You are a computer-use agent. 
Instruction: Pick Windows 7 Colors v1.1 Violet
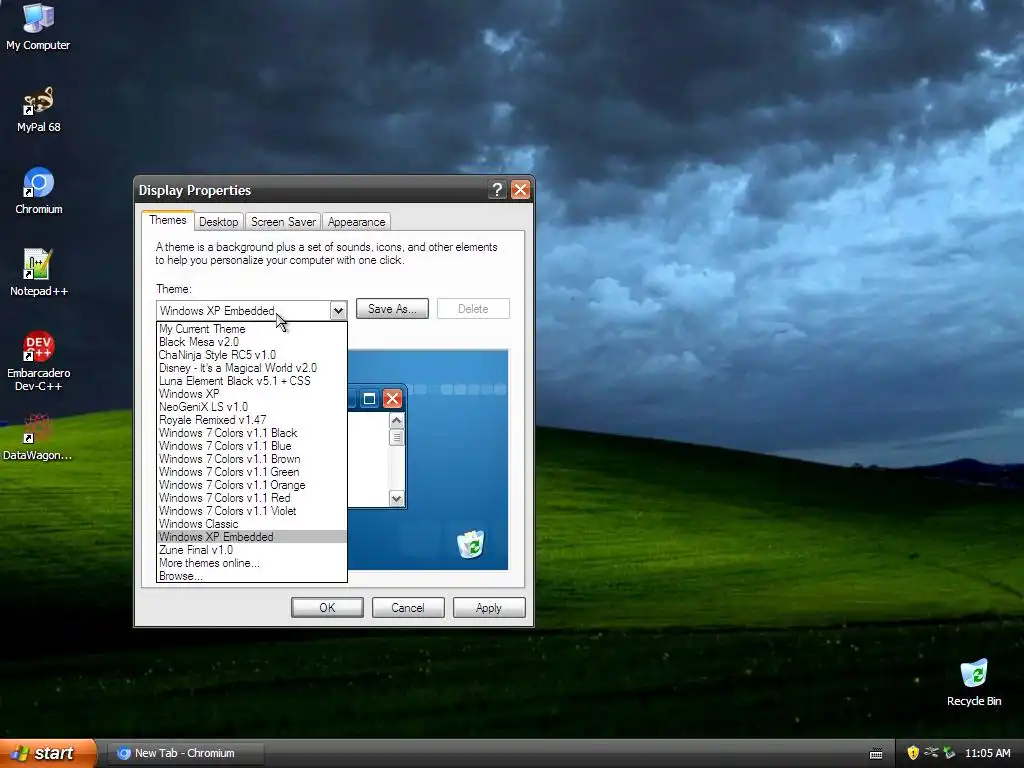coord(251,511)
